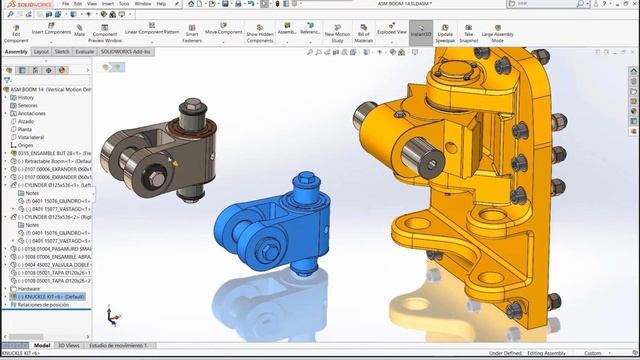Image resolution: width=640 pixels, height=360 pixels.
Task: Open the ConfigurationManager tab icon
Action: [x=36, y=70]
